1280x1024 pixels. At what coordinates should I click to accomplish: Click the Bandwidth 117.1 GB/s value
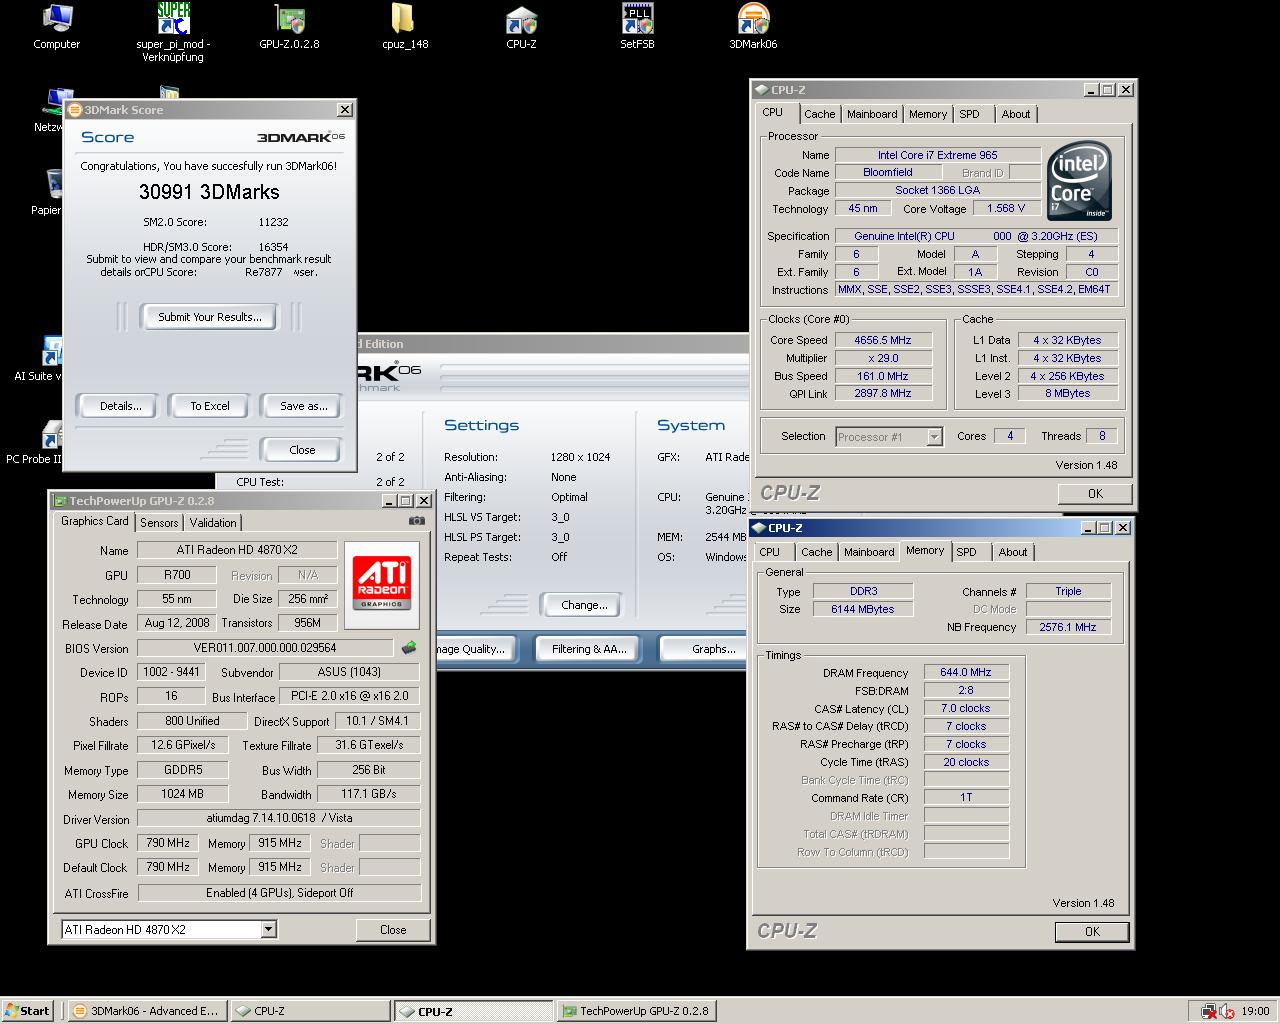(369, 794)
